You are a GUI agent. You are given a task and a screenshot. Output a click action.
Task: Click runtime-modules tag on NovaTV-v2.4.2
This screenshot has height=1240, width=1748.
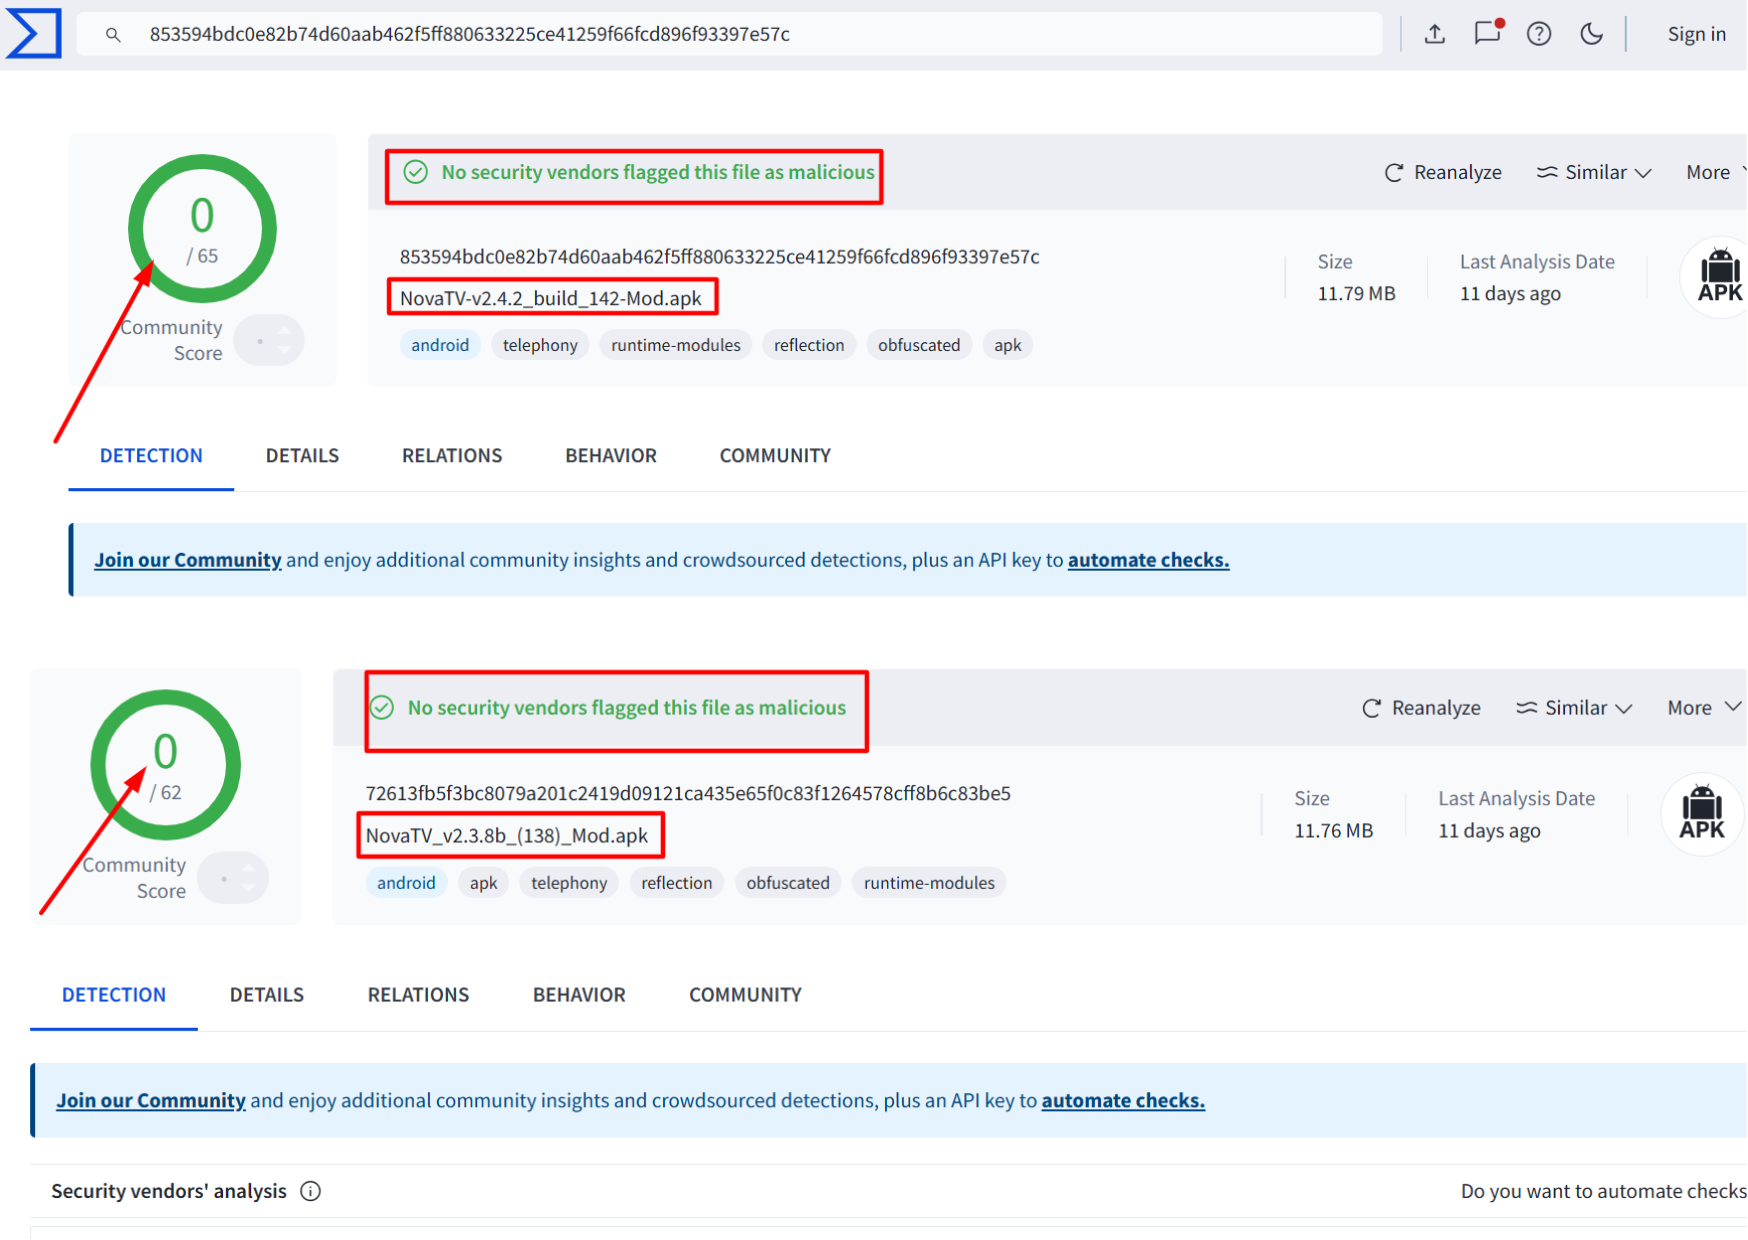coord(676,345)
